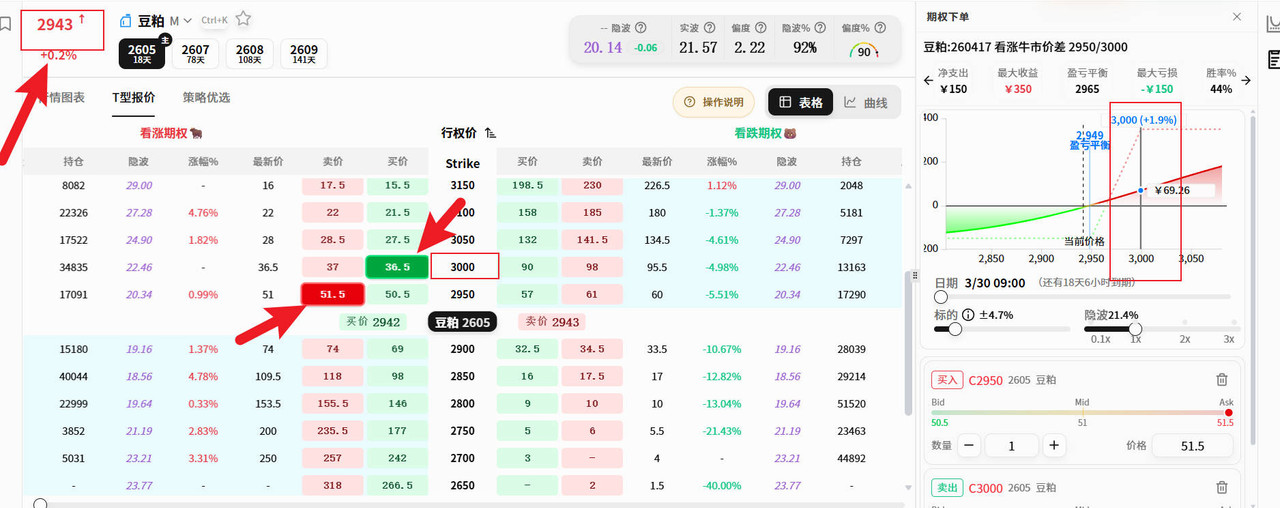Click put 涨幅 -21.43% at strike 2750
Image resolution: width=1280 pixels, height=508 pixels.
click(722, 431)
